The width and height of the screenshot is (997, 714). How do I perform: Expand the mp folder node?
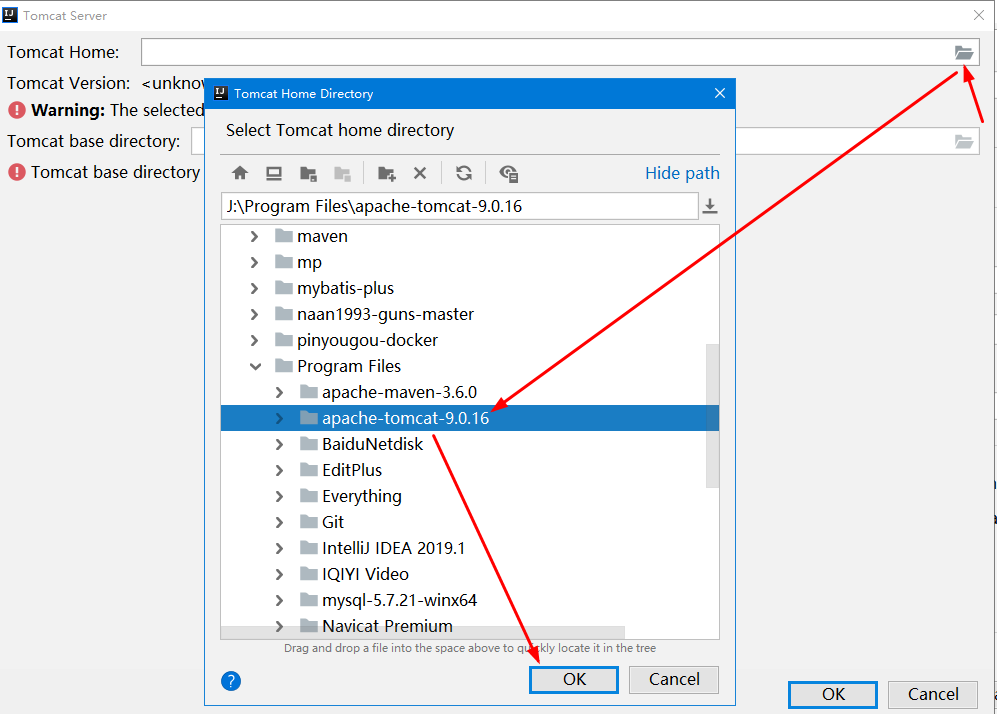[x=254, y=262]
